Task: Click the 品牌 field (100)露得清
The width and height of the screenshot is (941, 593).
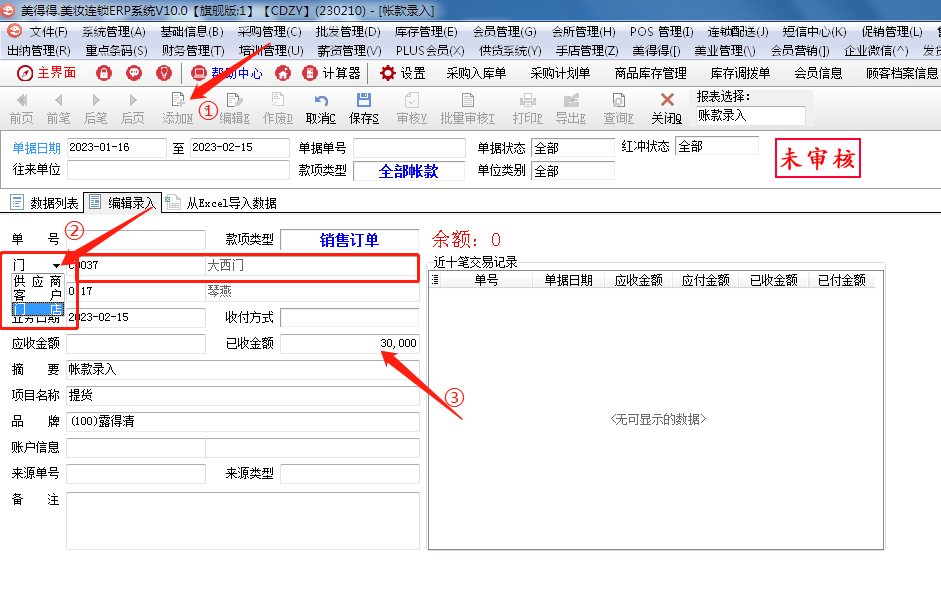Action: (x=243, y=421)
